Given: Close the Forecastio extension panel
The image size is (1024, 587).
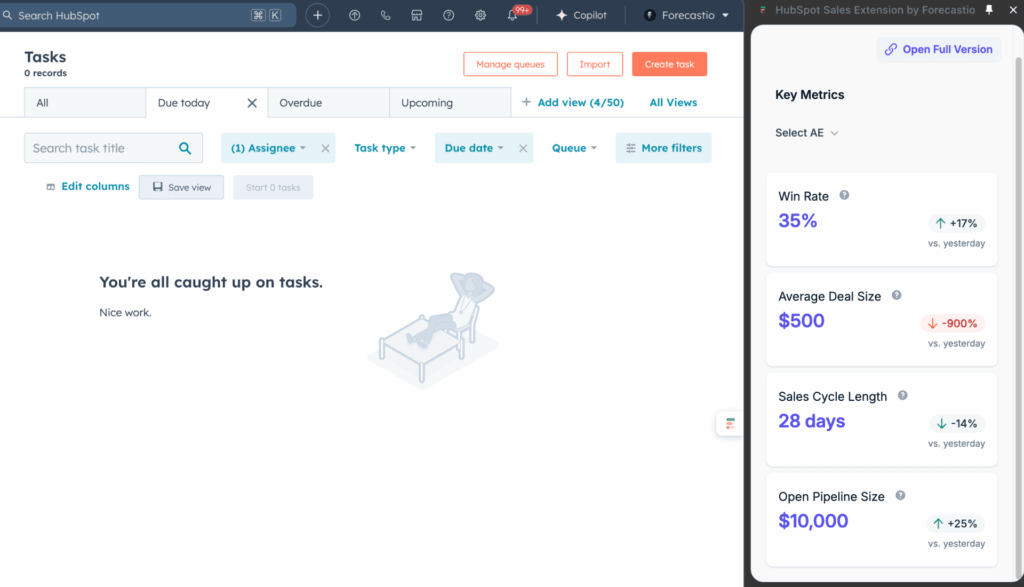Looking at the screenshot, I should pos(1013,10).
